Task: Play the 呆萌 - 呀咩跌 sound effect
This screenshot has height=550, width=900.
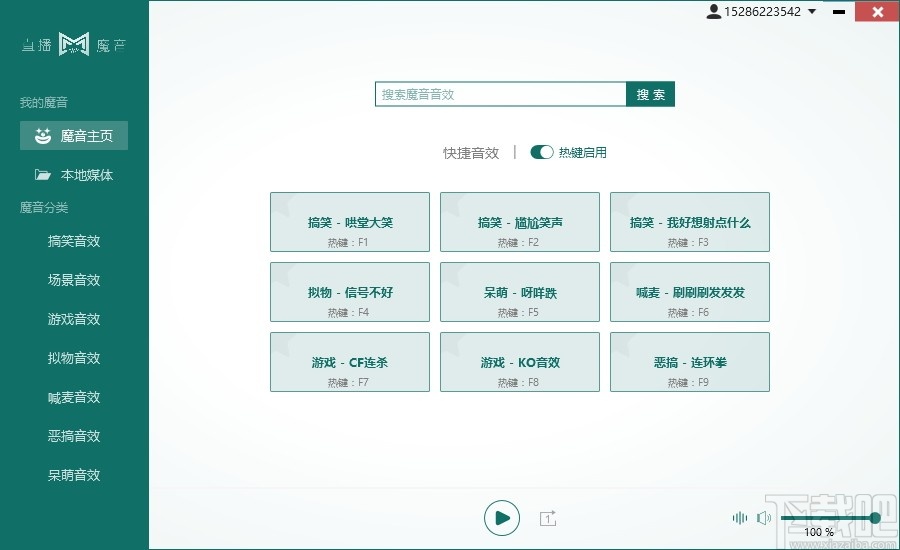Action: point(519,292)
